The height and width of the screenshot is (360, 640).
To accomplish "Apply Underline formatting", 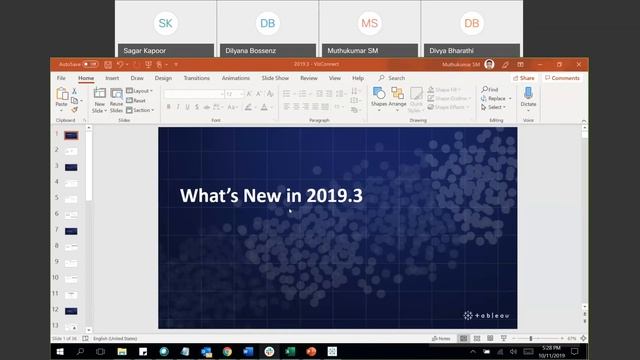I will pos(187,107).
